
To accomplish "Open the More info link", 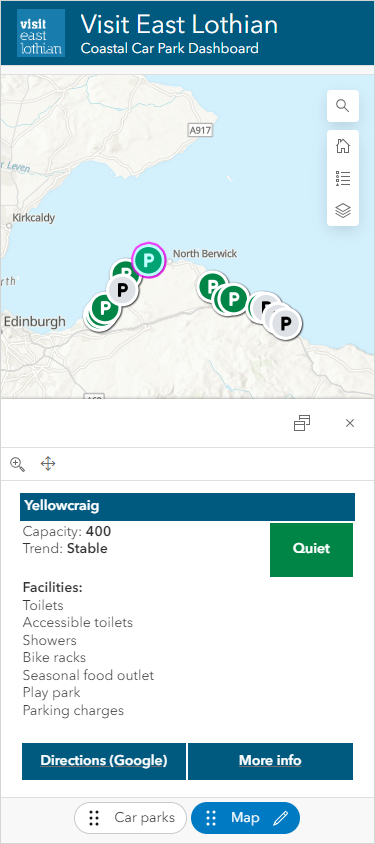I will pyautogui.click(x=270, y=761).
